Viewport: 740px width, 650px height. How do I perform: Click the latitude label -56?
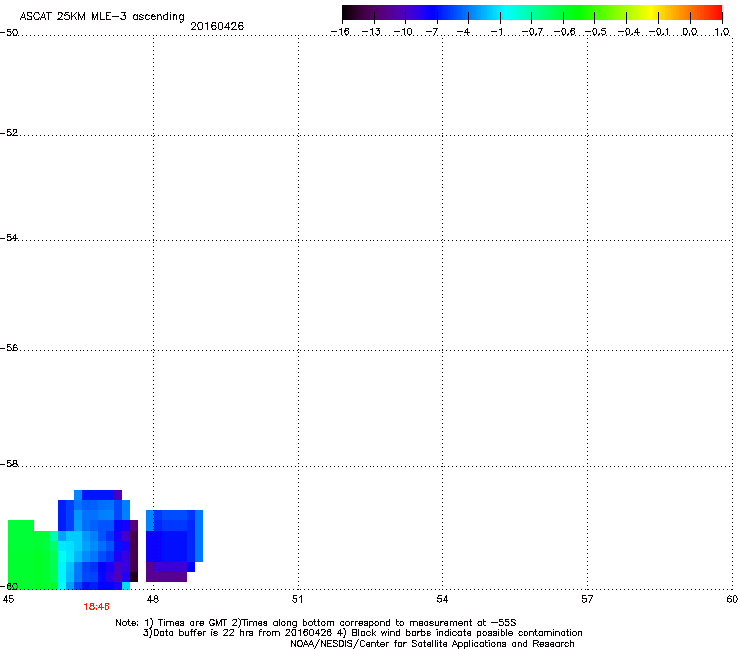point(9,348)
